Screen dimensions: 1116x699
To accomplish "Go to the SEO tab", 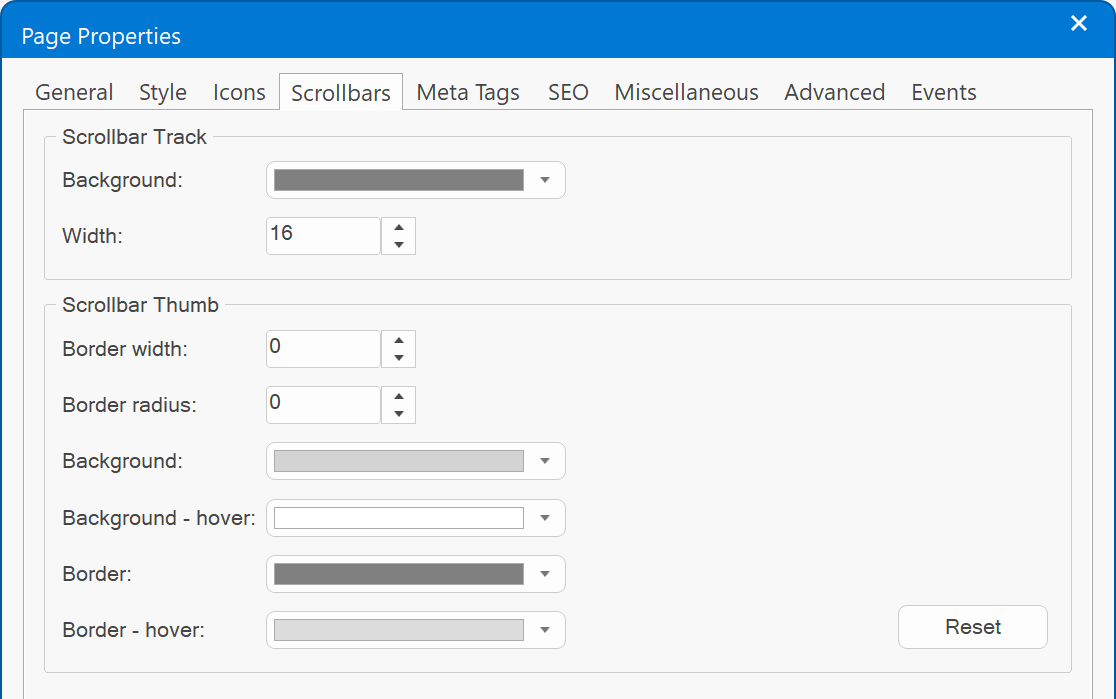I will pos(568,93).
